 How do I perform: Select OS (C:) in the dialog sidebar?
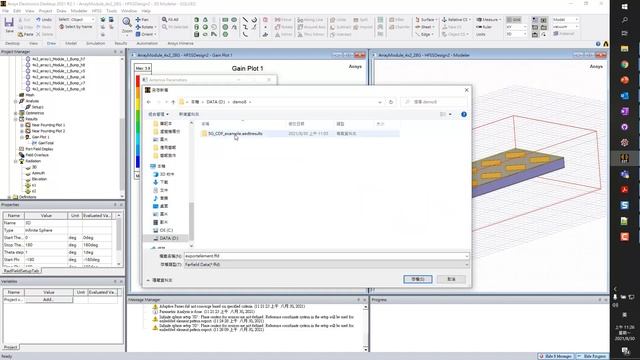pyautogui.click(x=166, y=230)
